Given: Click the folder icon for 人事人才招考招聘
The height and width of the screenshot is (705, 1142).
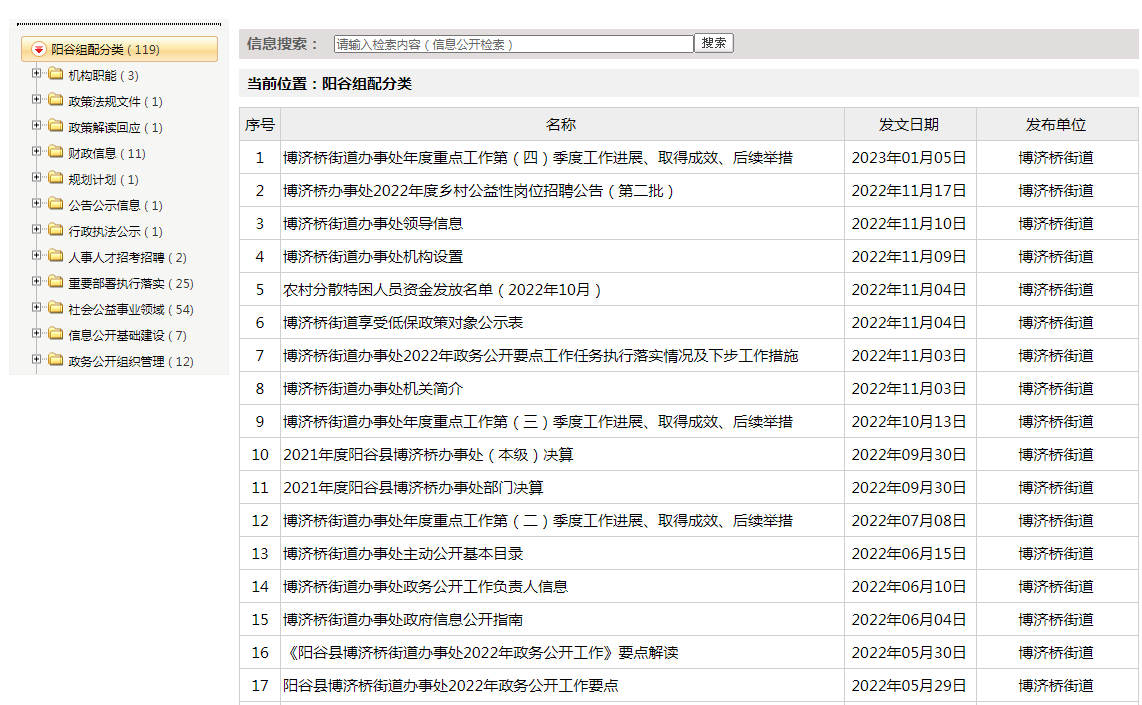Looking at the screenshot, I should 55,256.
